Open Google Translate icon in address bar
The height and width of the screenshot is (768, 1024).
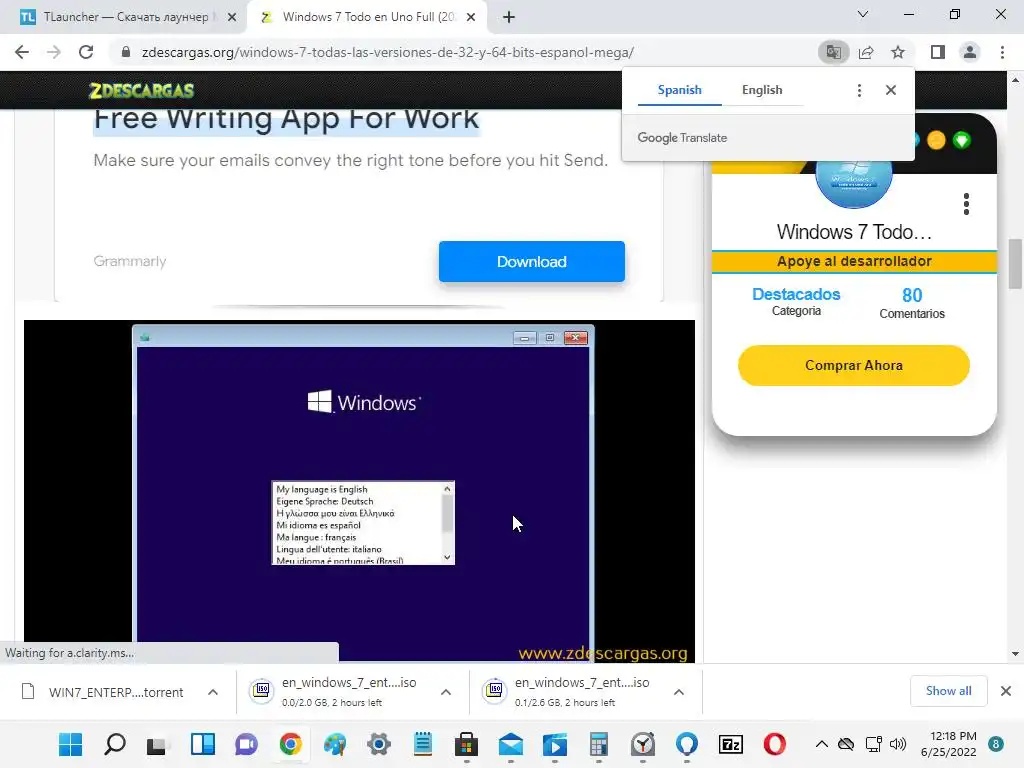pos(833,52)
